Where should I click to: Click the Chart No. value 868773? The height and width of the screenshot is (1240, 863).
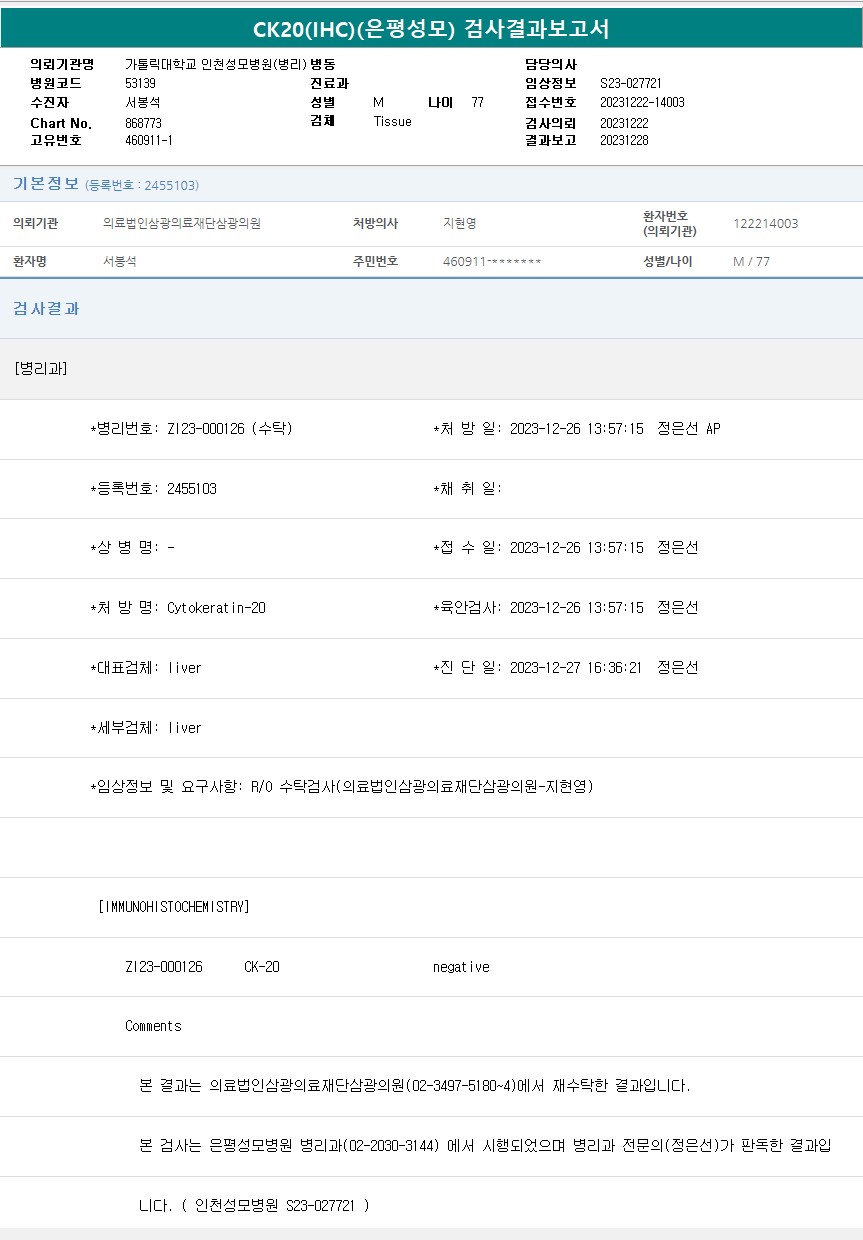tap(144, 123)
